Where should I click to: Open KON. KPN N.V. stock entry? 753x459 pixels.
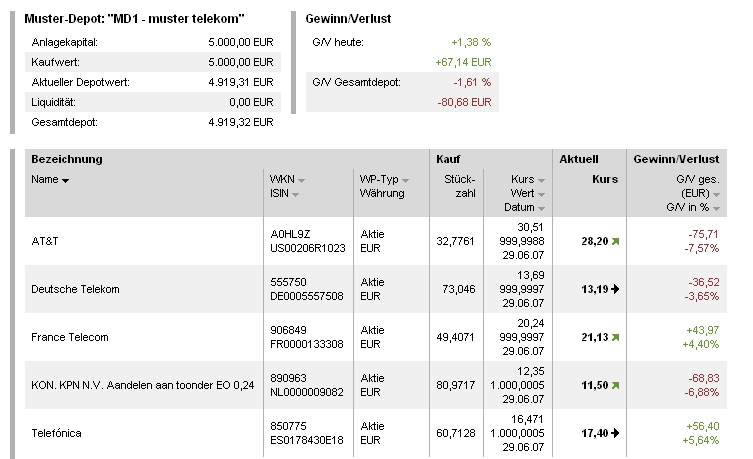130,385
